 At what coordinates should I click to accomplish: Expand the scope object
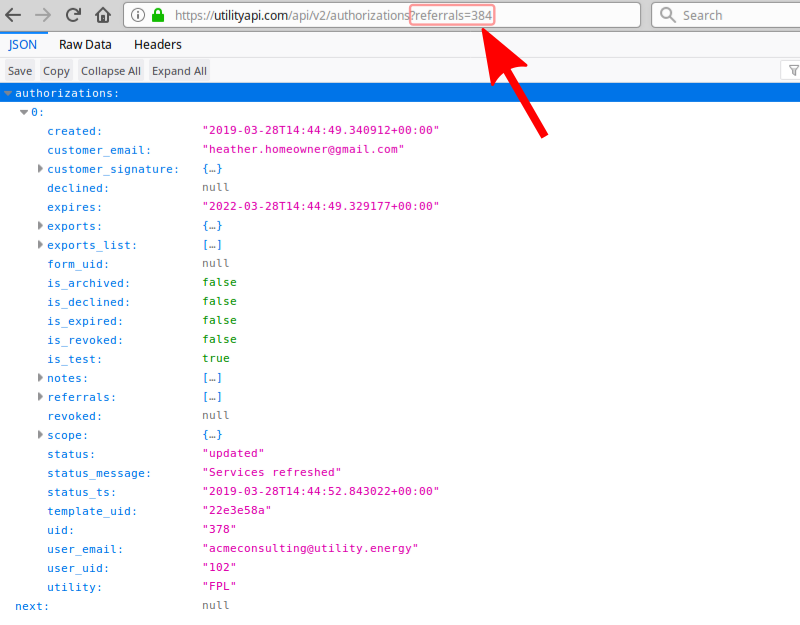[40, 435]
